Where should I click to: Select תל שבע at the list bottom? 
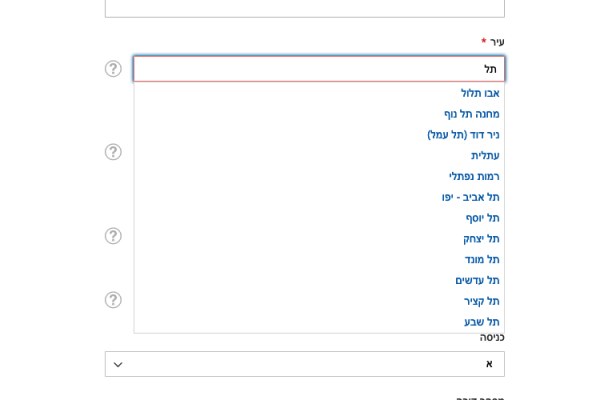[x=481, y=322]
